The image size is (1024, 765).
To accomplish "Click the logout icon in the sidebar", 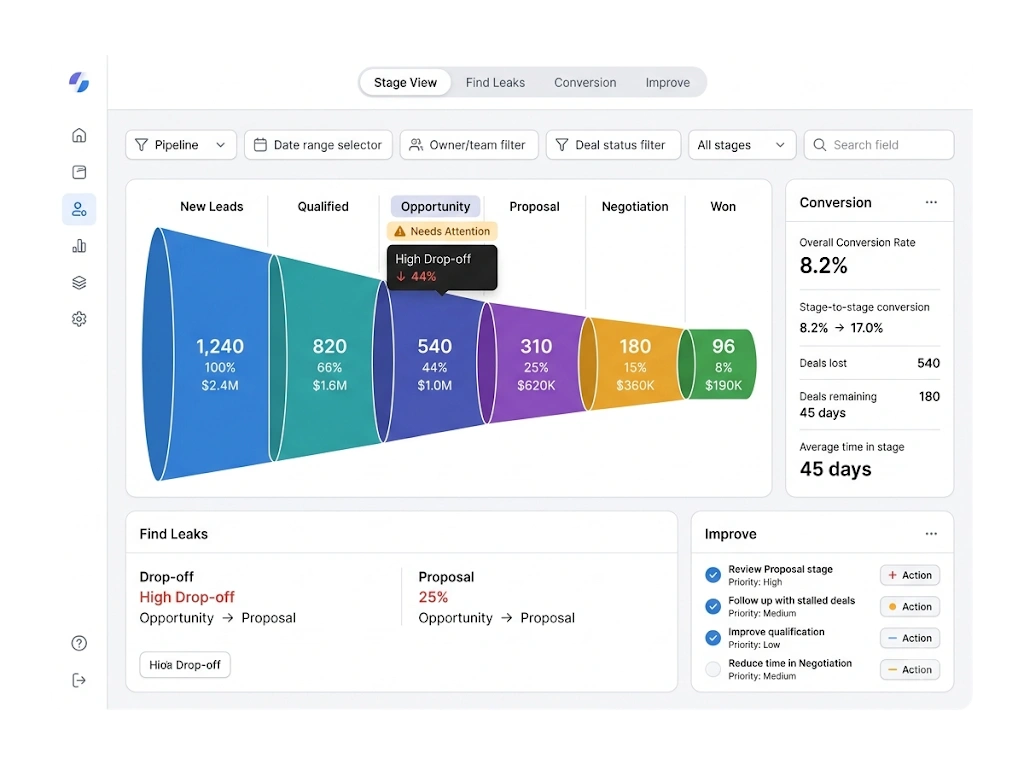I will point(79,681).
